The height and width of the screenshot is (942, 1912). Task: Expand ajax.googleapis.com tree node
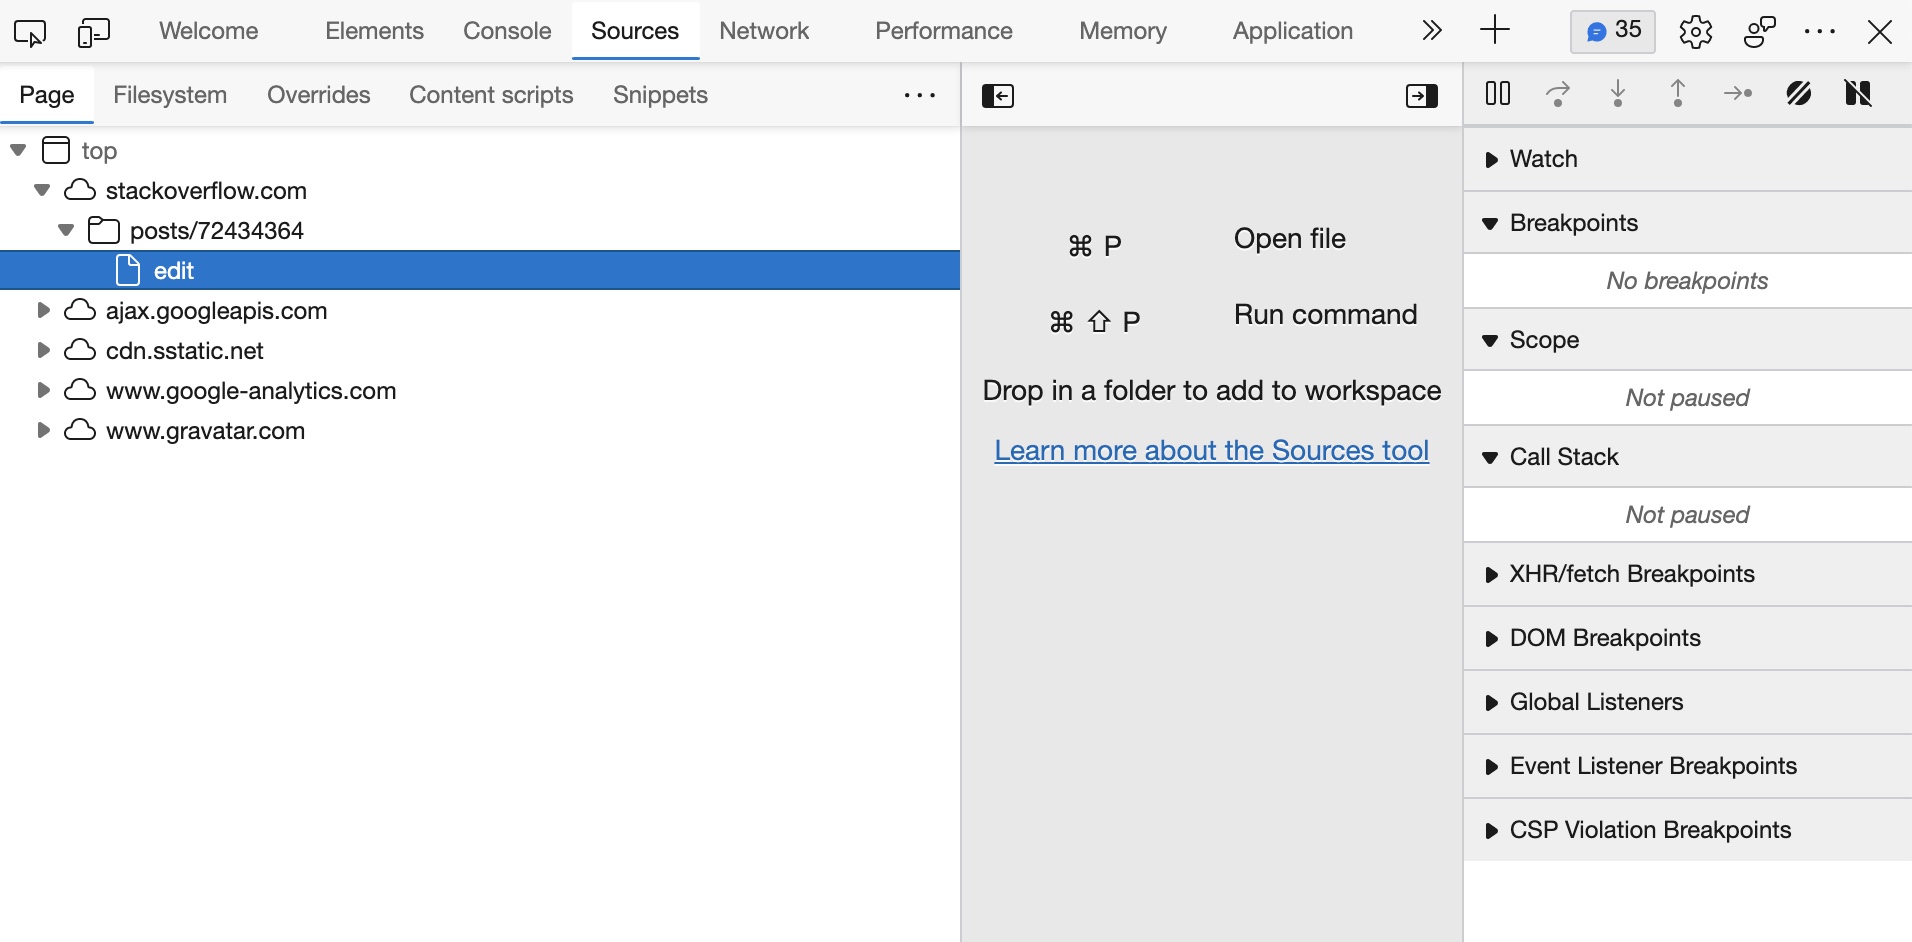(43, 310)
